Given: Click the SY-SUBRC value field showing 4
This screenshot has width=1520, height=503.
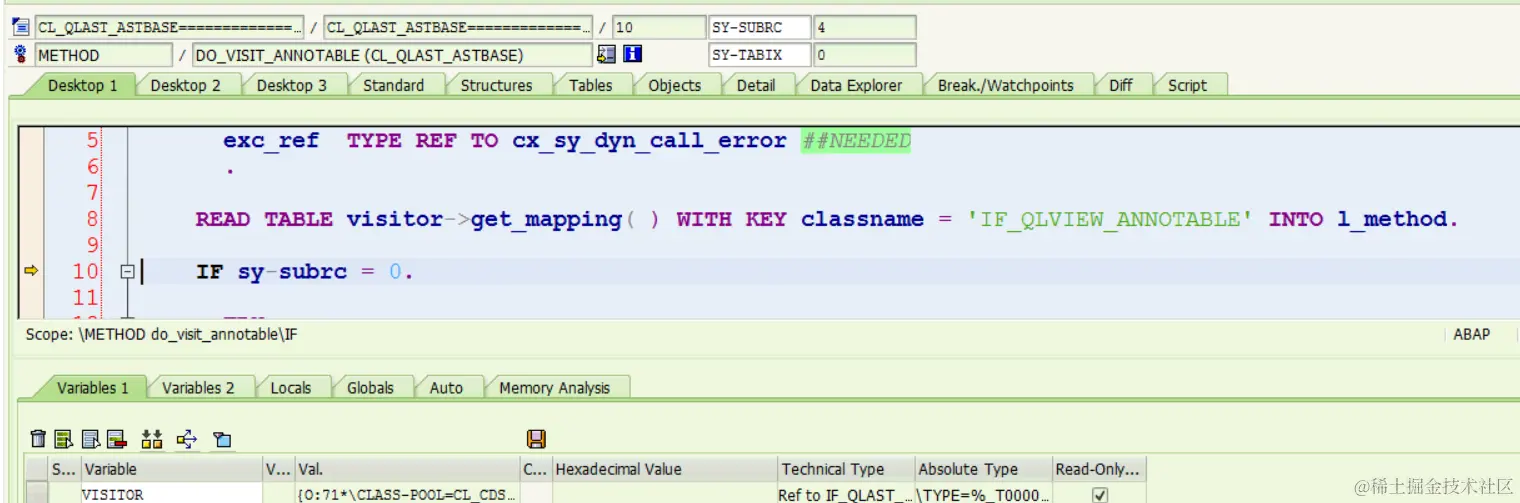Looking at the screenshot, I should (864, 28).
